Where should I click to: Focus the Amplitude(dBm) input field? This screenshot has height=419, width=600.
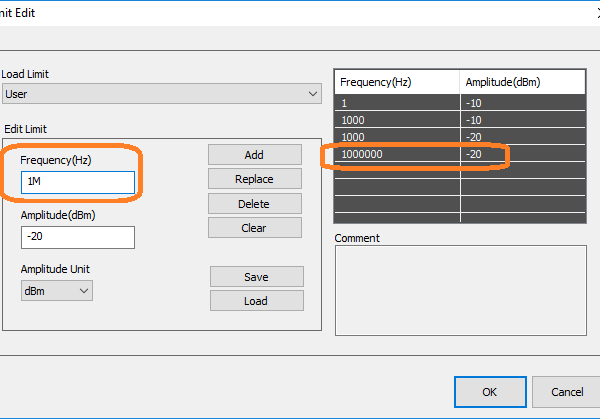tap(77, 237)
